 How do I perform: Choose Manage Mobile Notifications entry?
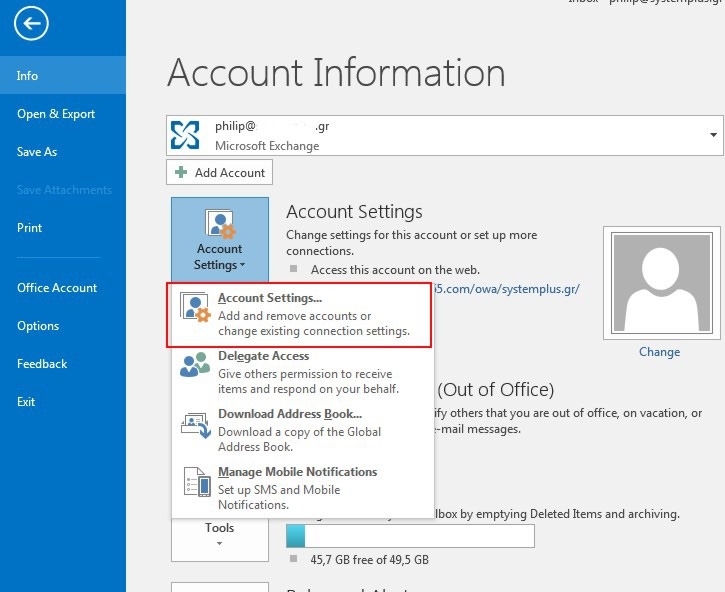[x=303, y=488]
